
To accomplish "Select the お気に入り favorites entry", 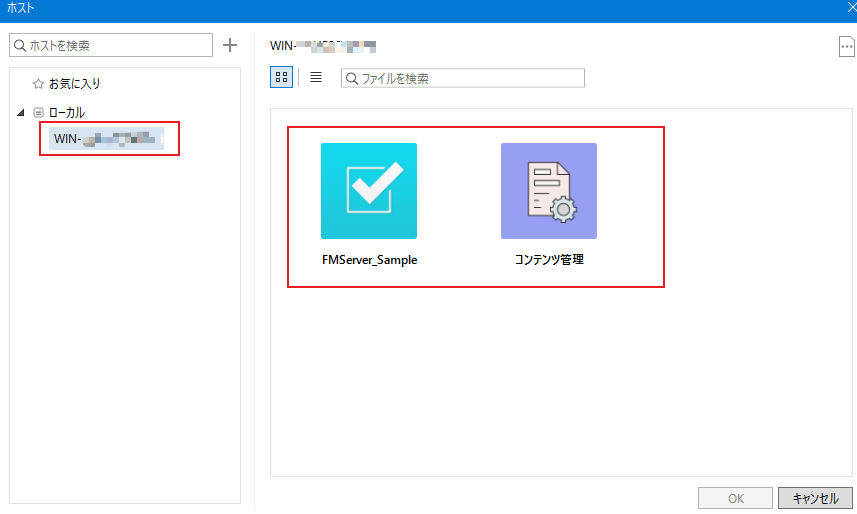I will click(x=75, y=84).
